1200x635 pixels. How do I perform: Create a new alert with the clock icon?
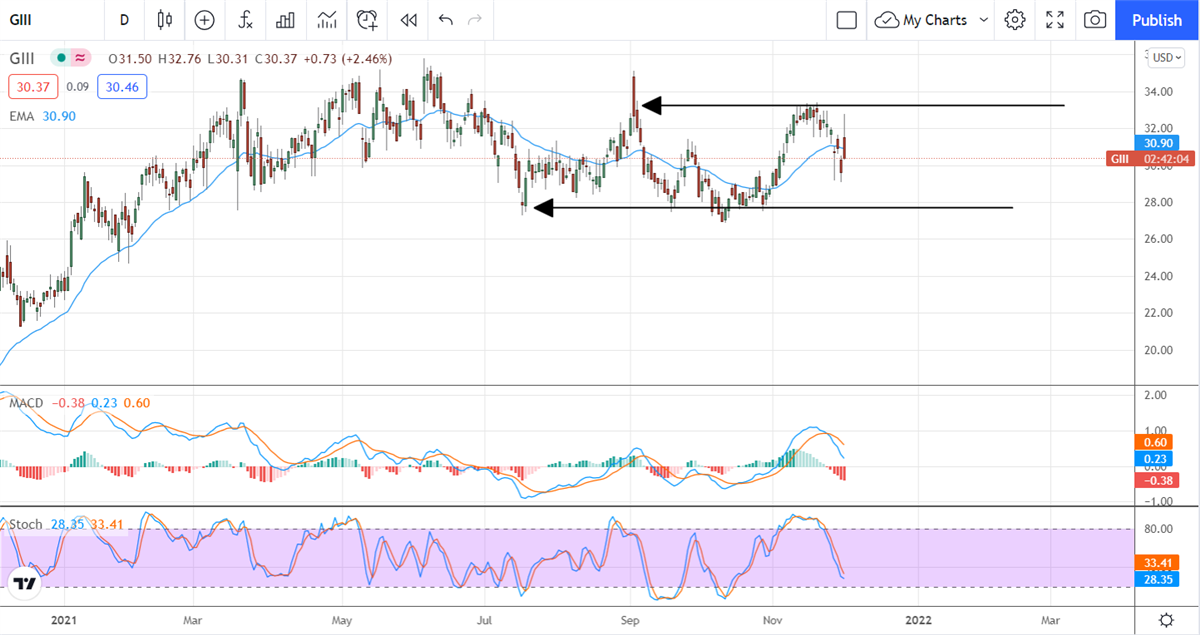point(366,20)
